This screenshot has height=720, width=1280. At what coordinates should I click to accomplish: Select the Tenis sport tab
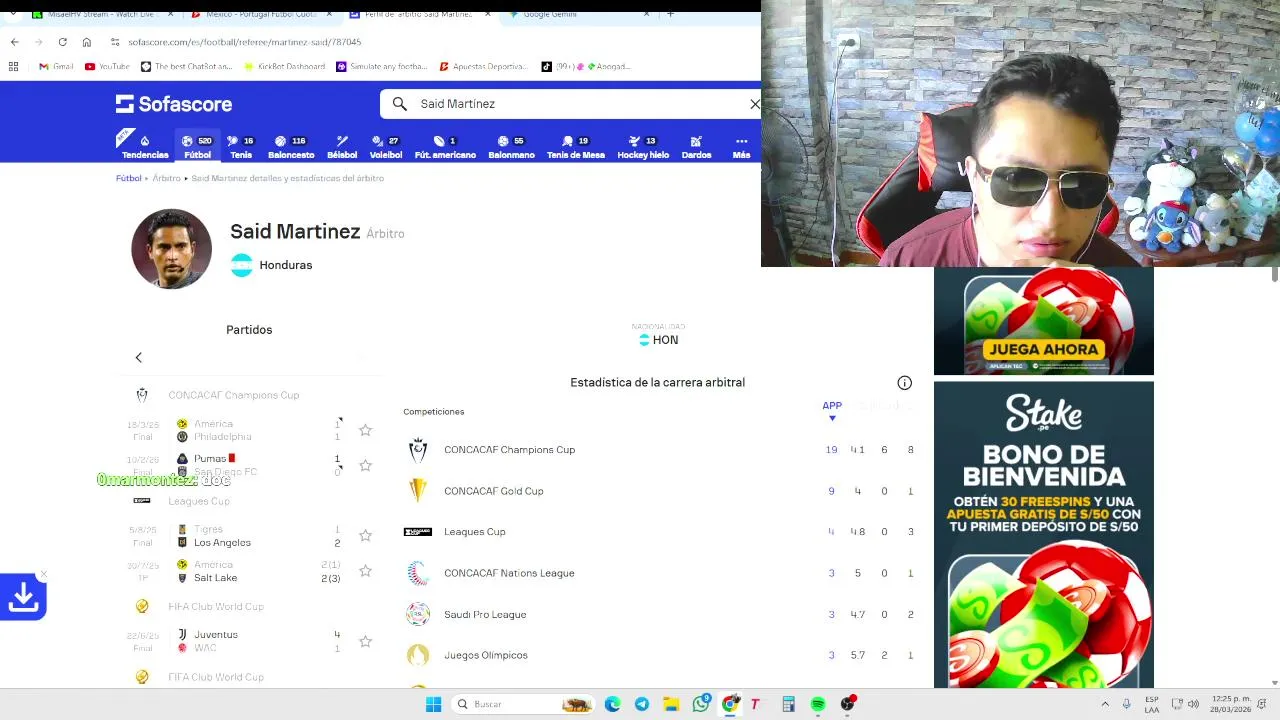(241, 146)
